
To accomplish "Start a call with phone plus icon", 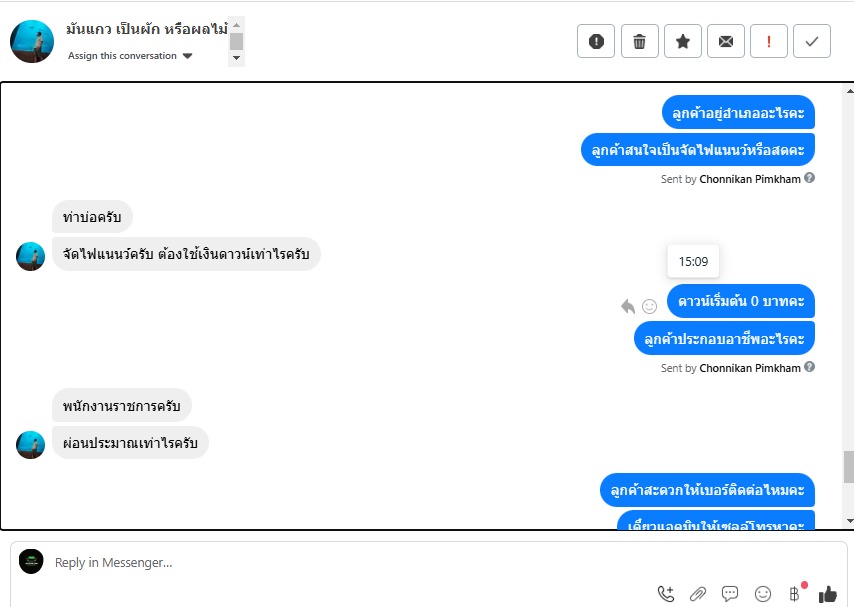I will coord(666,593).
